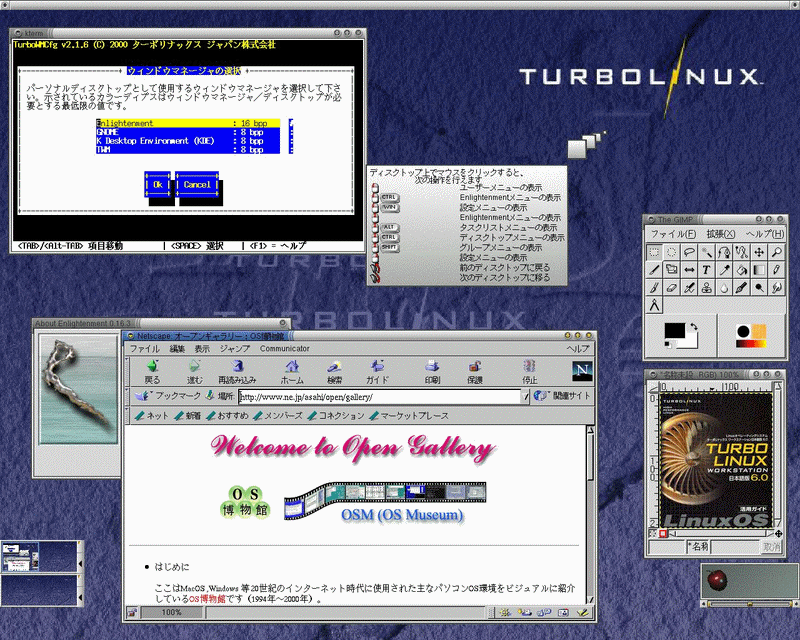Go to Home (ホーム) in Netscape toolbar
Viewport: 800px width, 640px height.
point(292,372)
